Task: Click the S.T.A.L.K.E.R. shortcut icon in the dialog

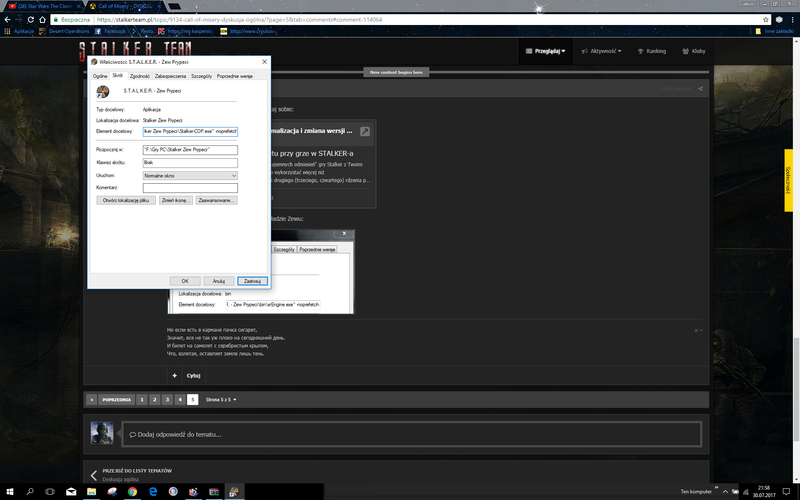Action: (103, 92)
